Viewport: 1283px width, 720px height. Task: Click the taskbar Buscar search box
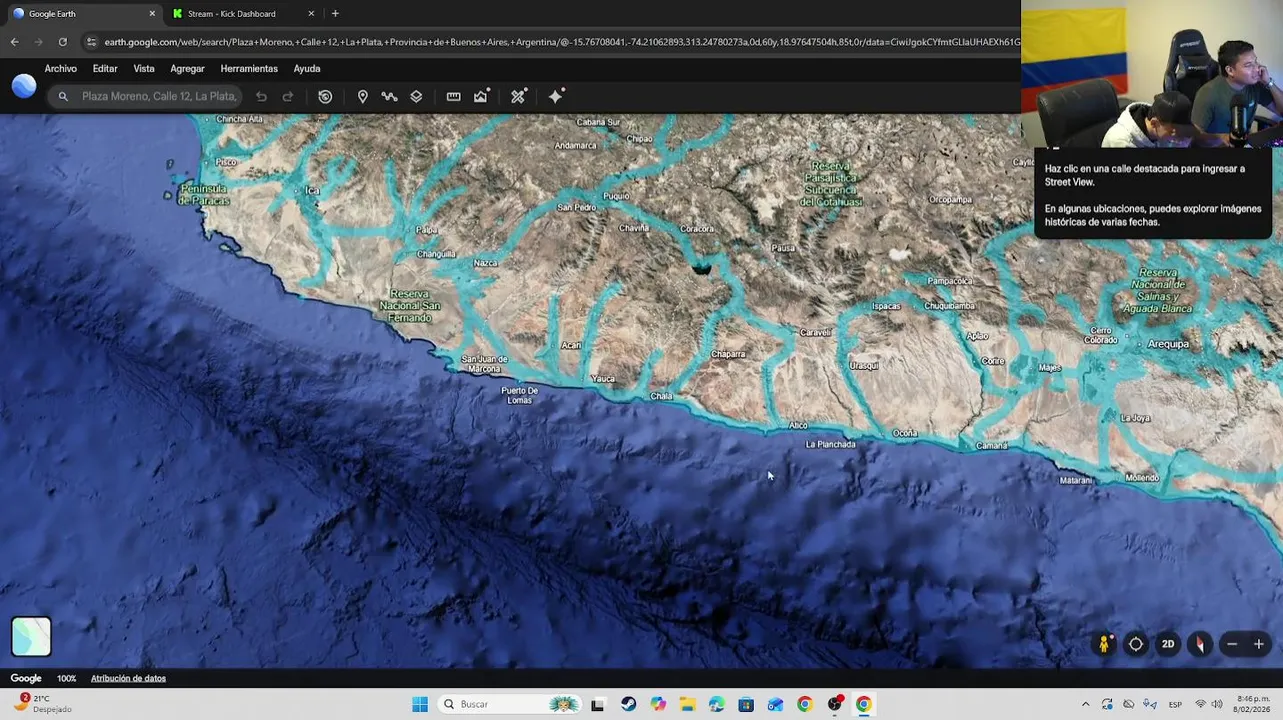(x=512, y=704)
